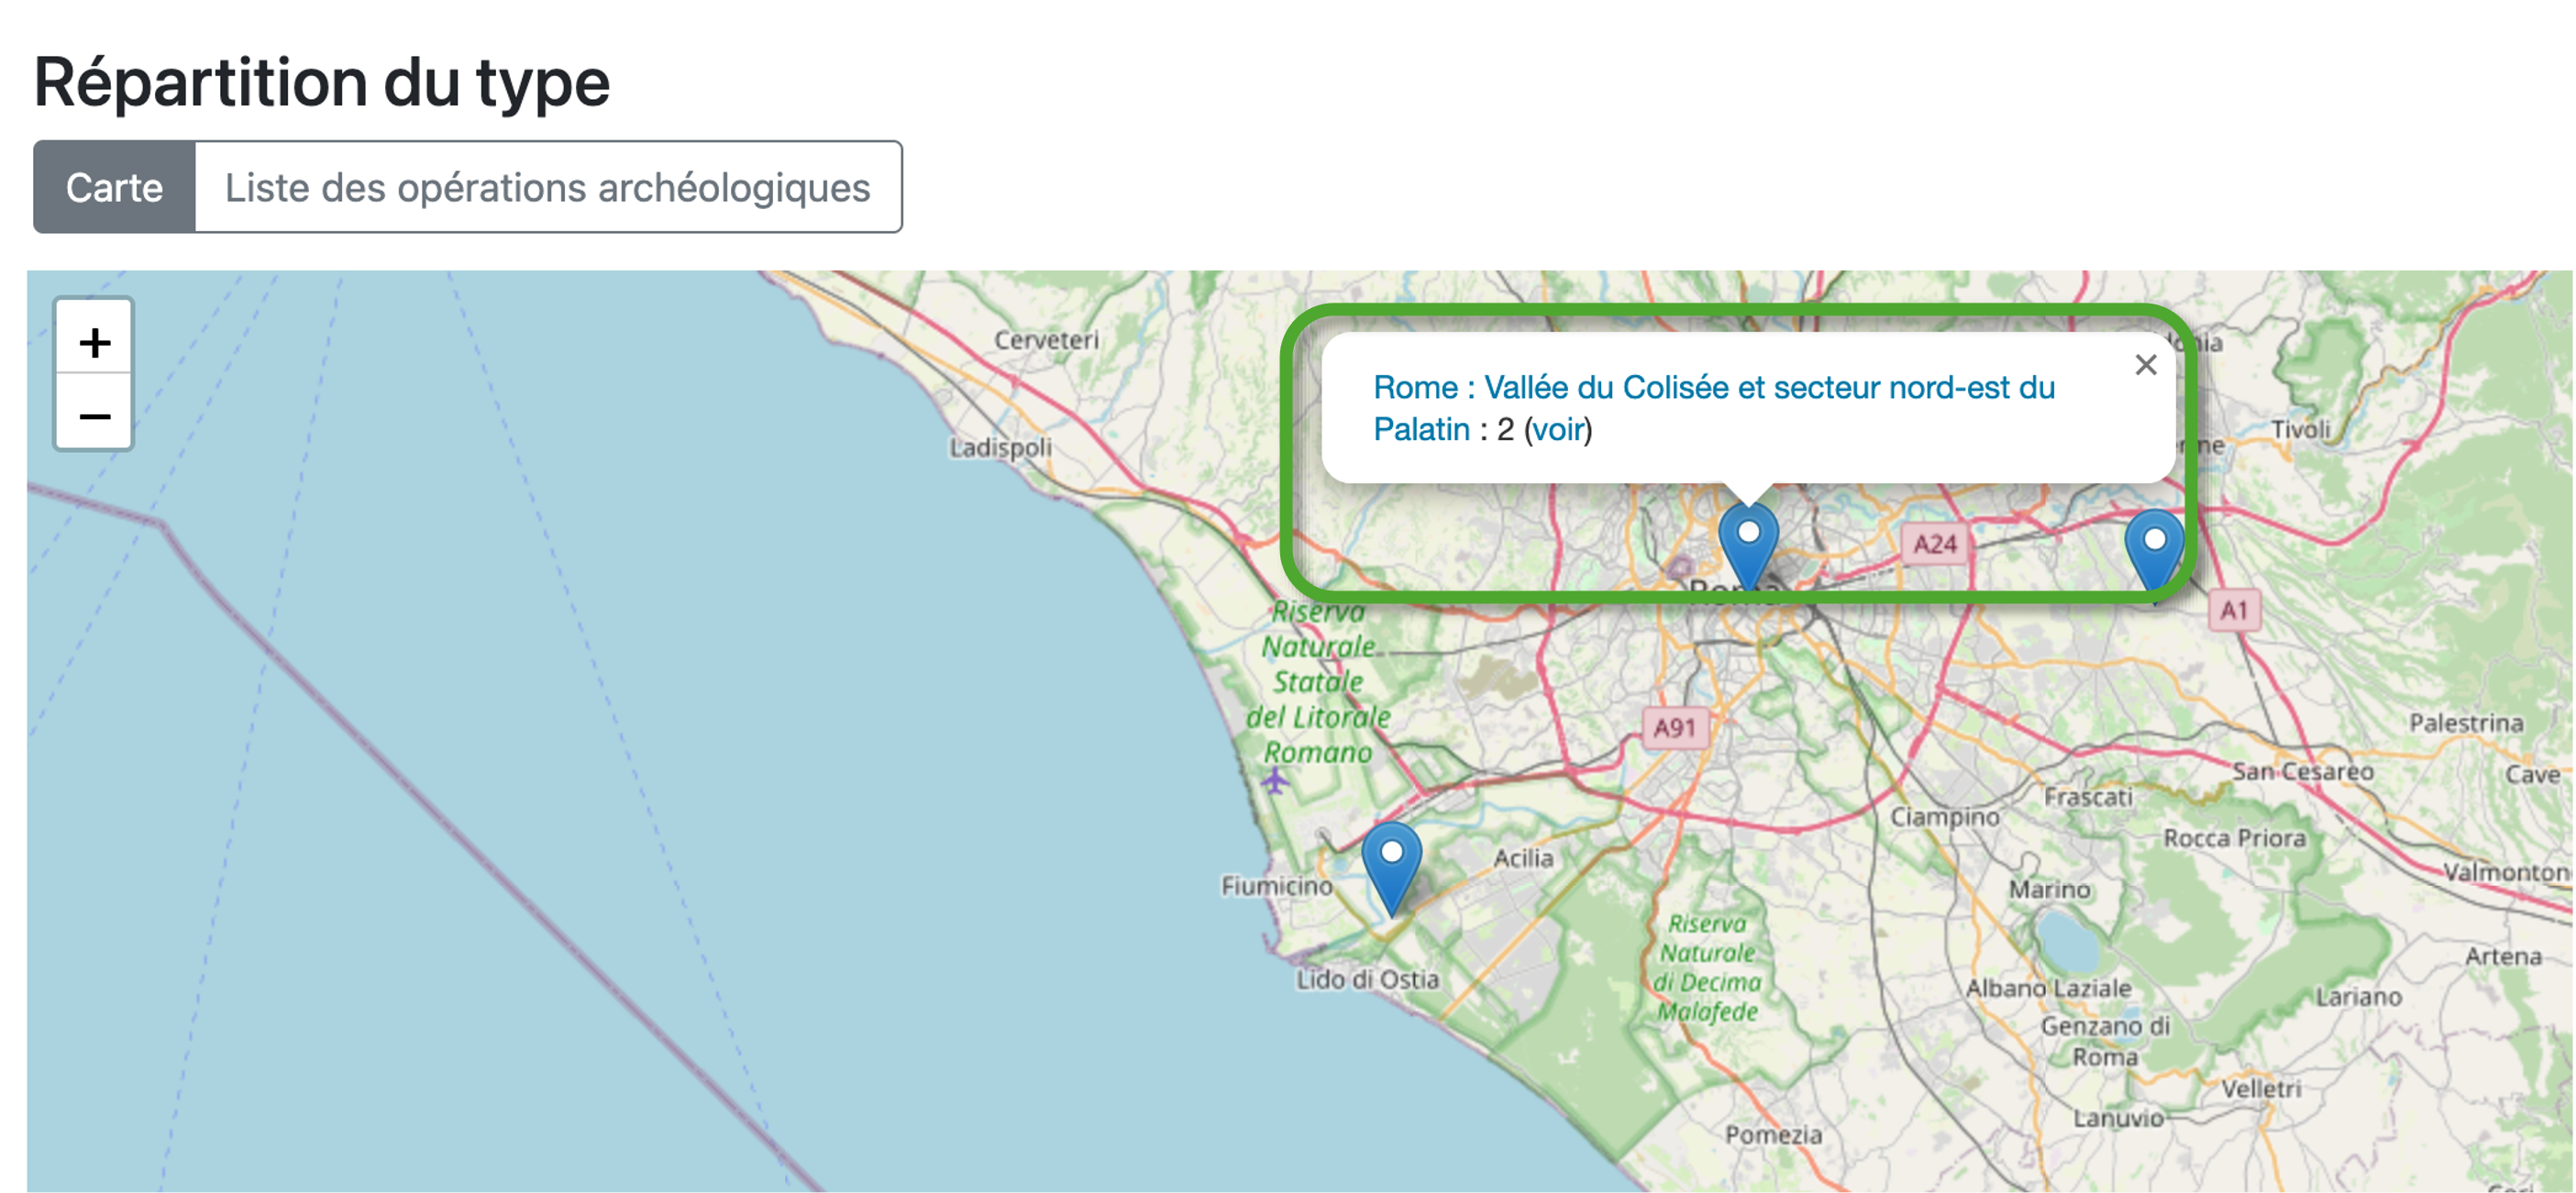Click the Ladispoli label on the map

1000,447
